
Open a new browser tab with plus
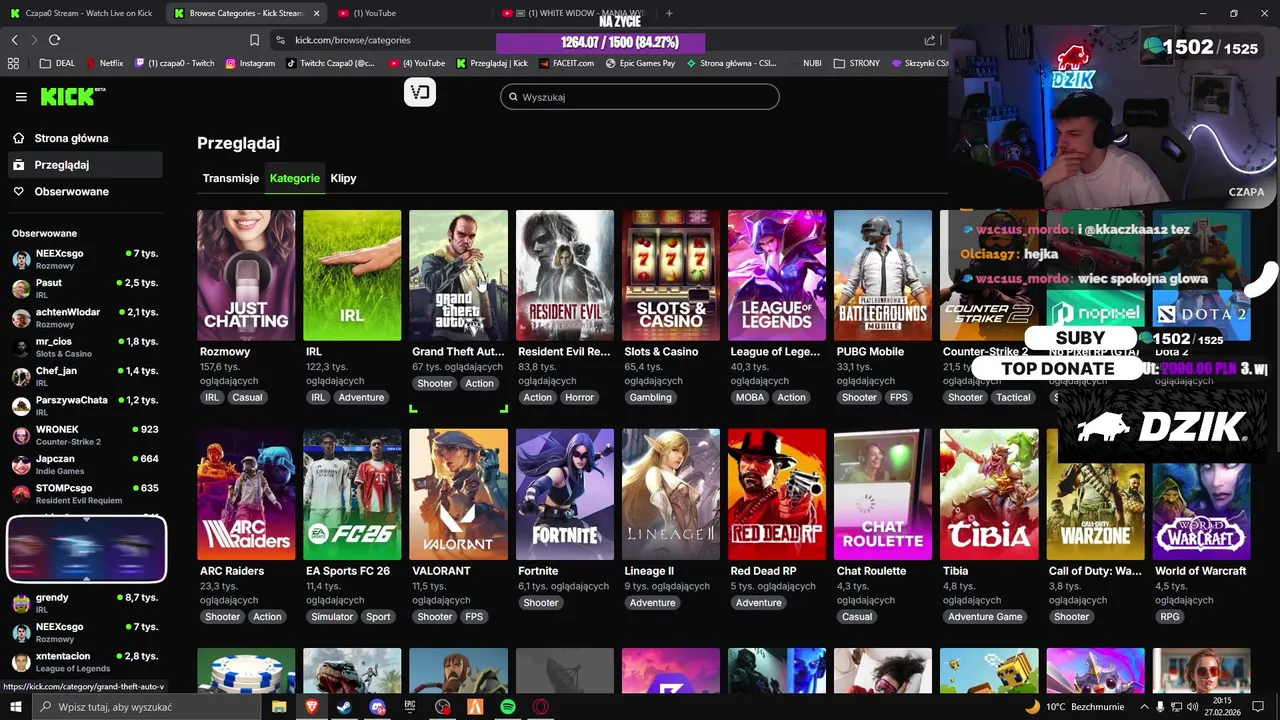[669, 13]
